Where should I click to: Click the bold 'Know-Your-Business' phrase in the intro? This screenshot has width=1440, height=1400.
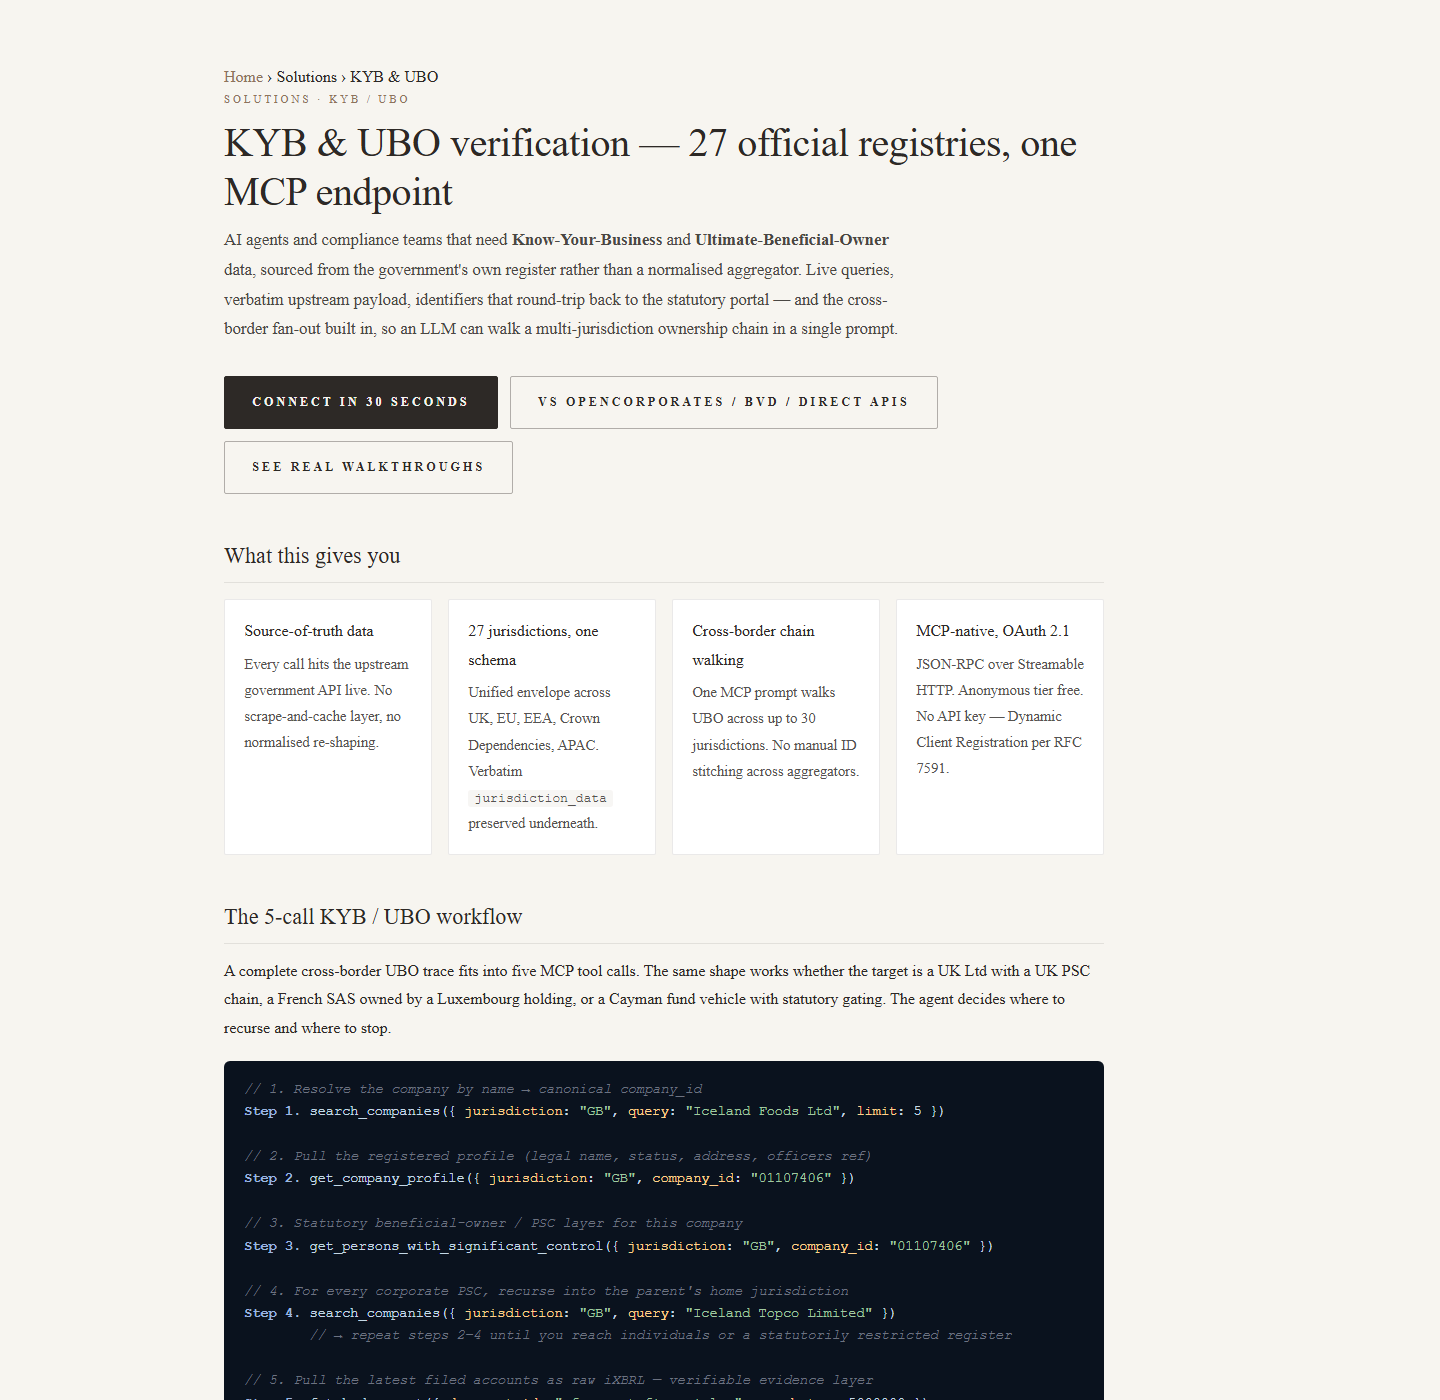pos(587,240)
